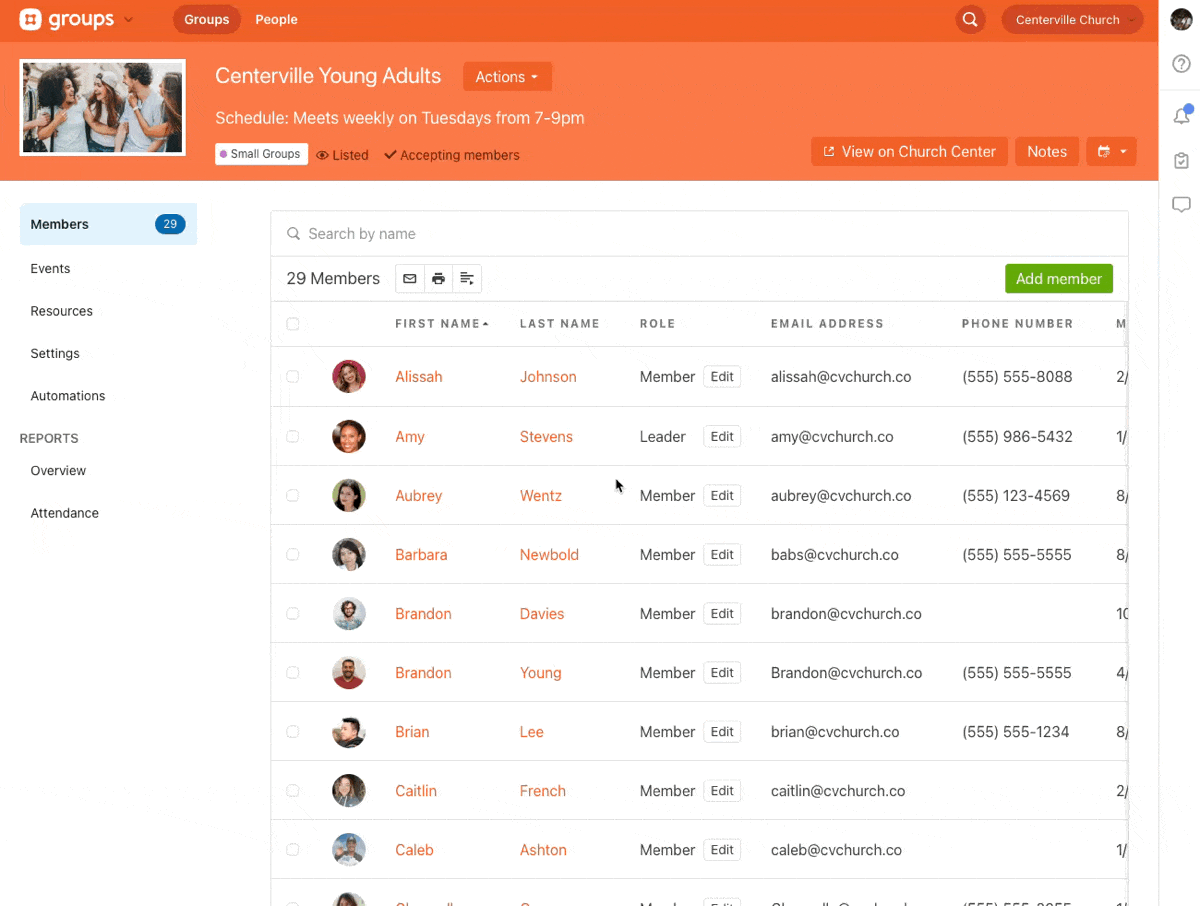Click the group photo thumbnail
Viewport: 1200px width, 906px height.
[x=103, y=108]
